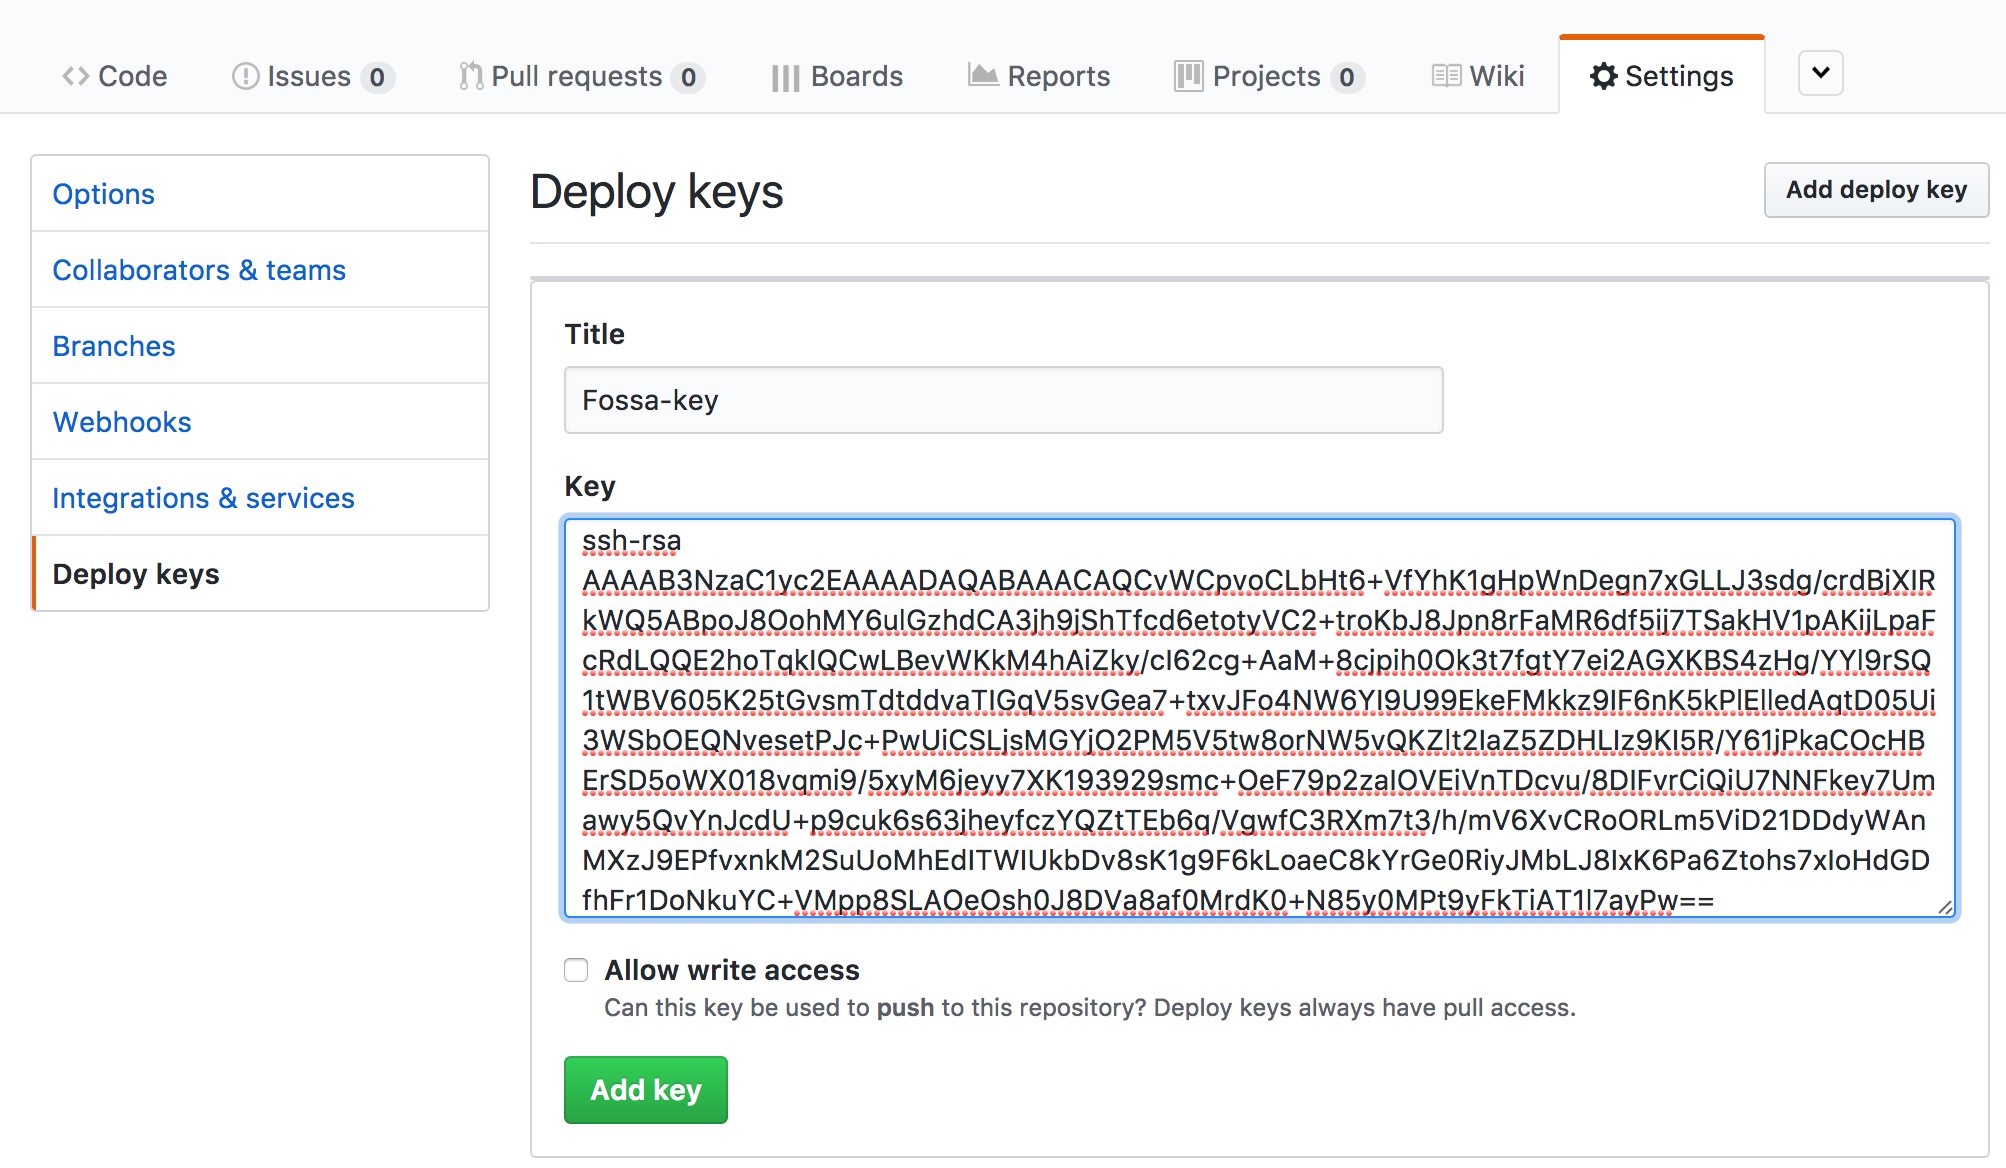This screenshot has height=1168, width=2006.
Task: Expand the more tabs chevron dropdown
Action: pos(1821,73)
